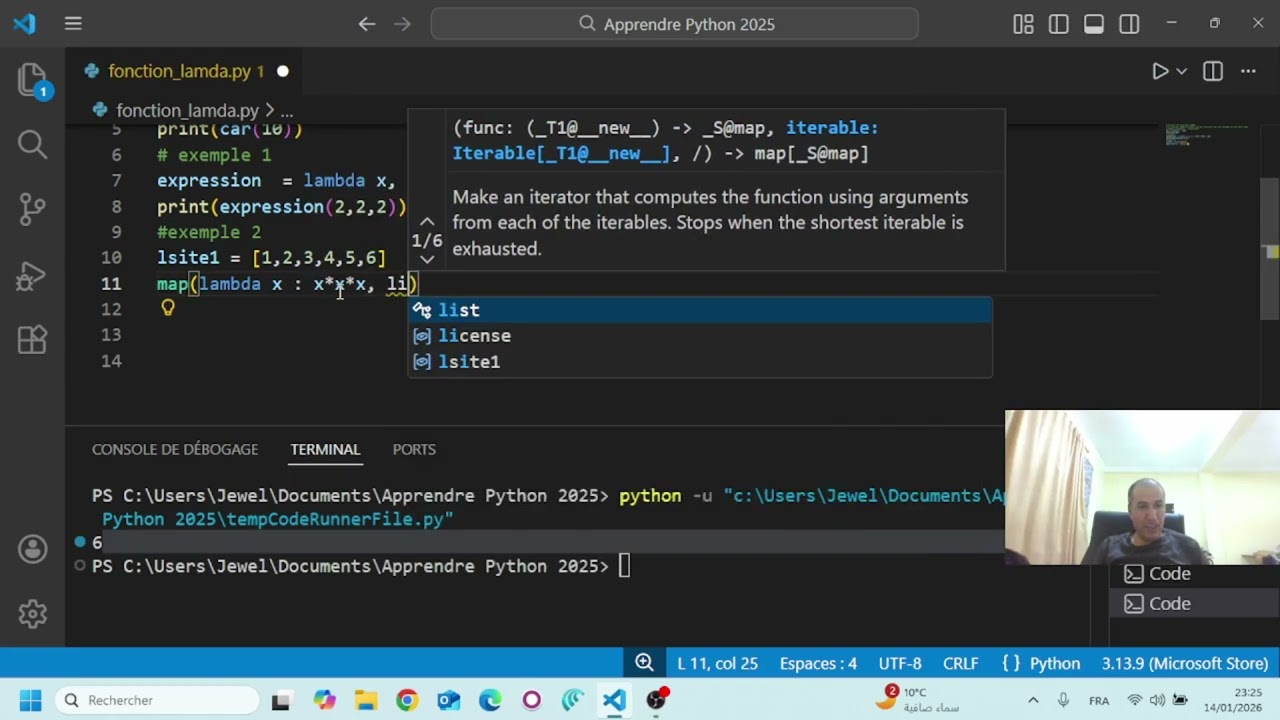Choose 'lsite1' from autocomplete suggestions

700,362
